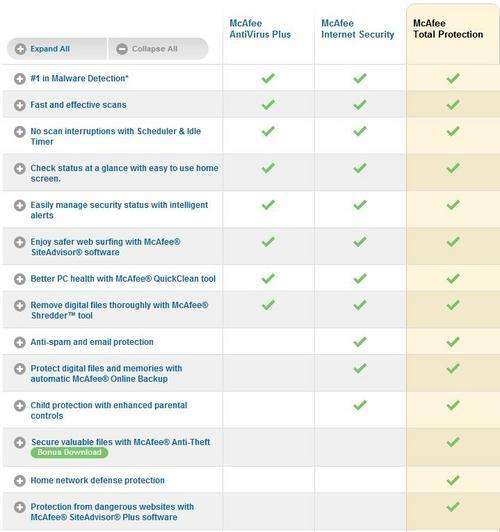500x532 pixels.
Task: Click plus icon beside Home network defense protection
Action: [x=20, y=481]
